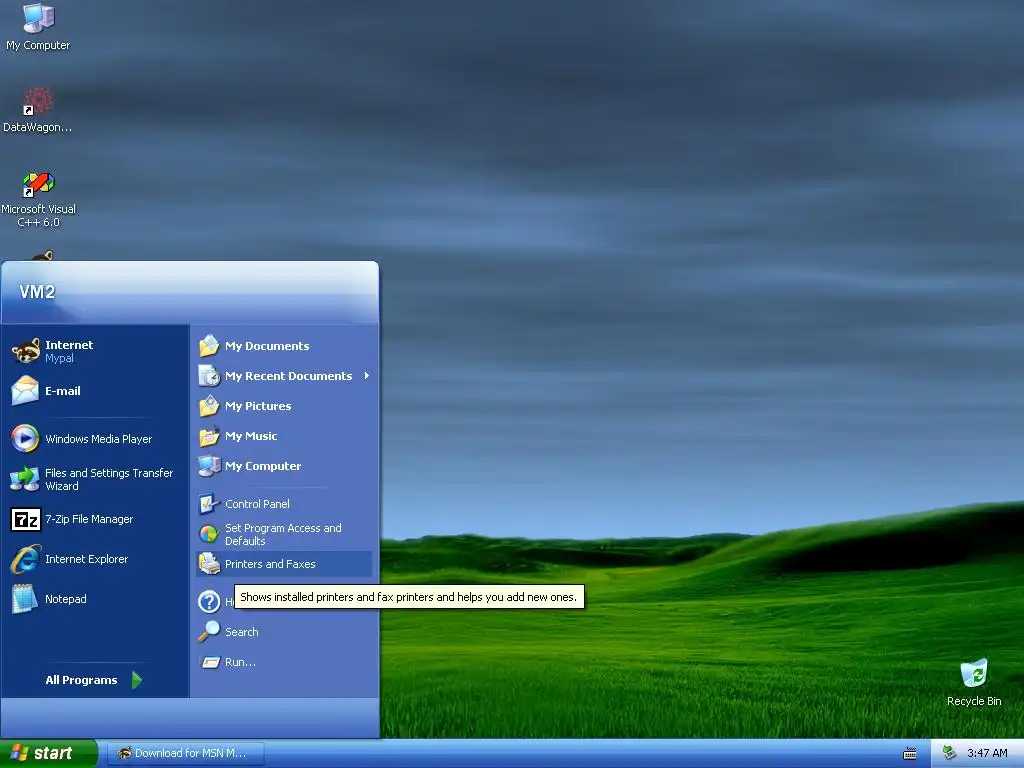Click the Search magnifying glass icon
Screen dimensions: 1024x768
pyautogui.click(x=209, y=632)
